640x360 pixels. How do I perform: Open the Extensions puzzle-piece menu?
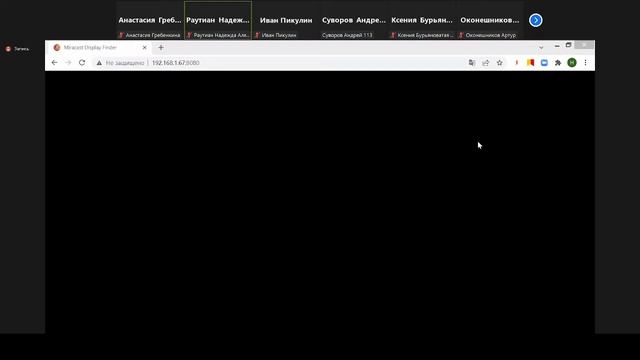(x=558, y=63)
